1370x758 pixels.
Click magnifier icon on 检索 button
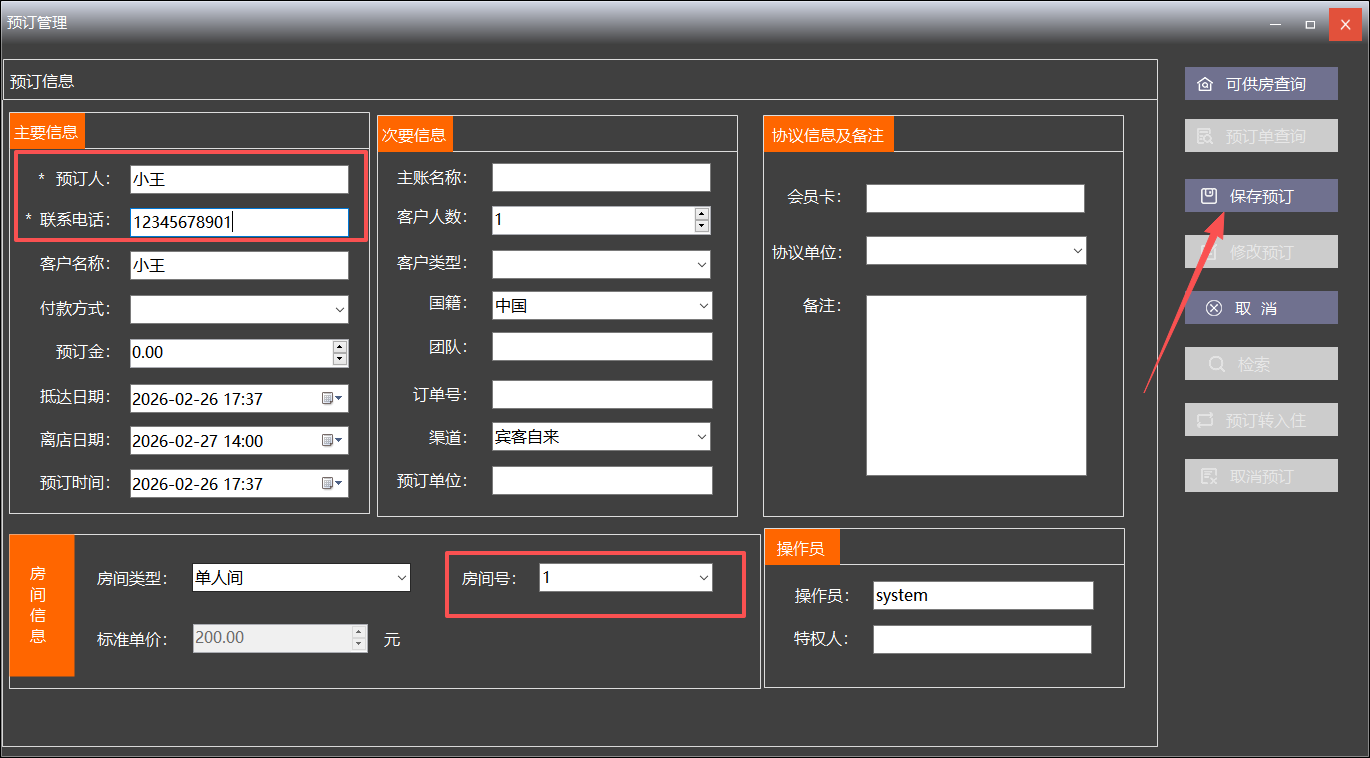(x=1217, y=364)
